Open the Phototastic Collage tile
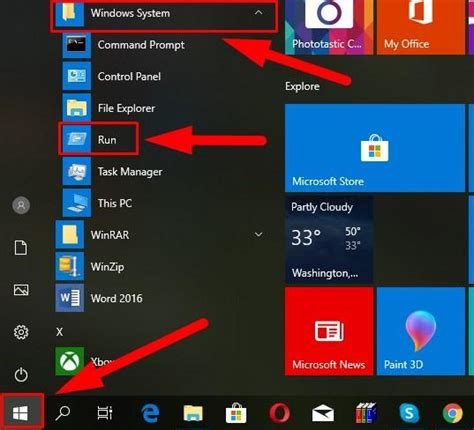474x430 pixels. 329,27
